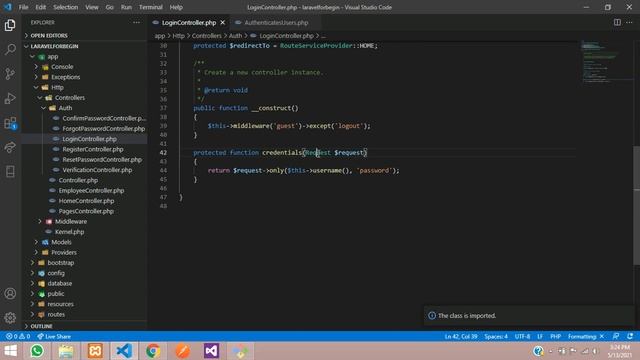Expand the Console folder
The height and width of the screenshot is (360, 640).
pos(85,67)
